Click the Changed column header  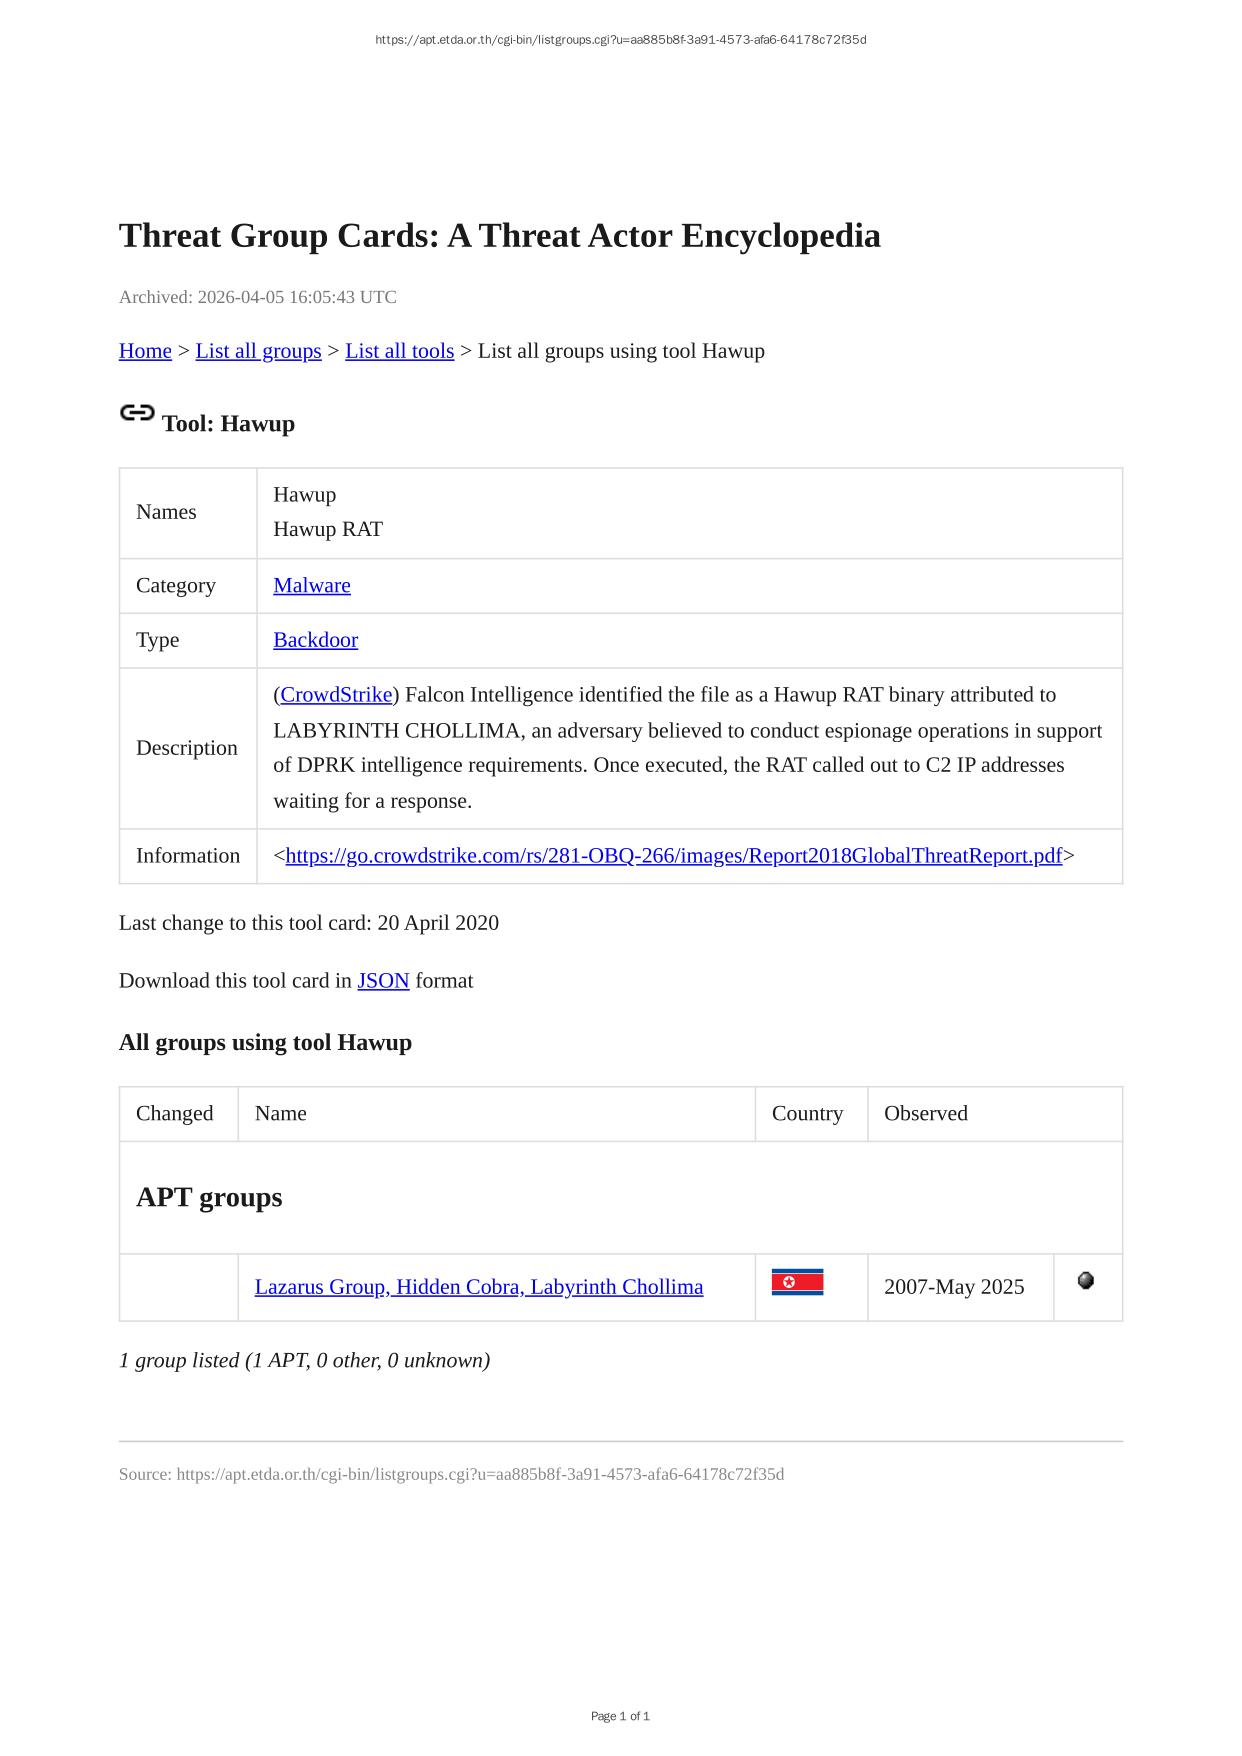[x=174, y=1114]
